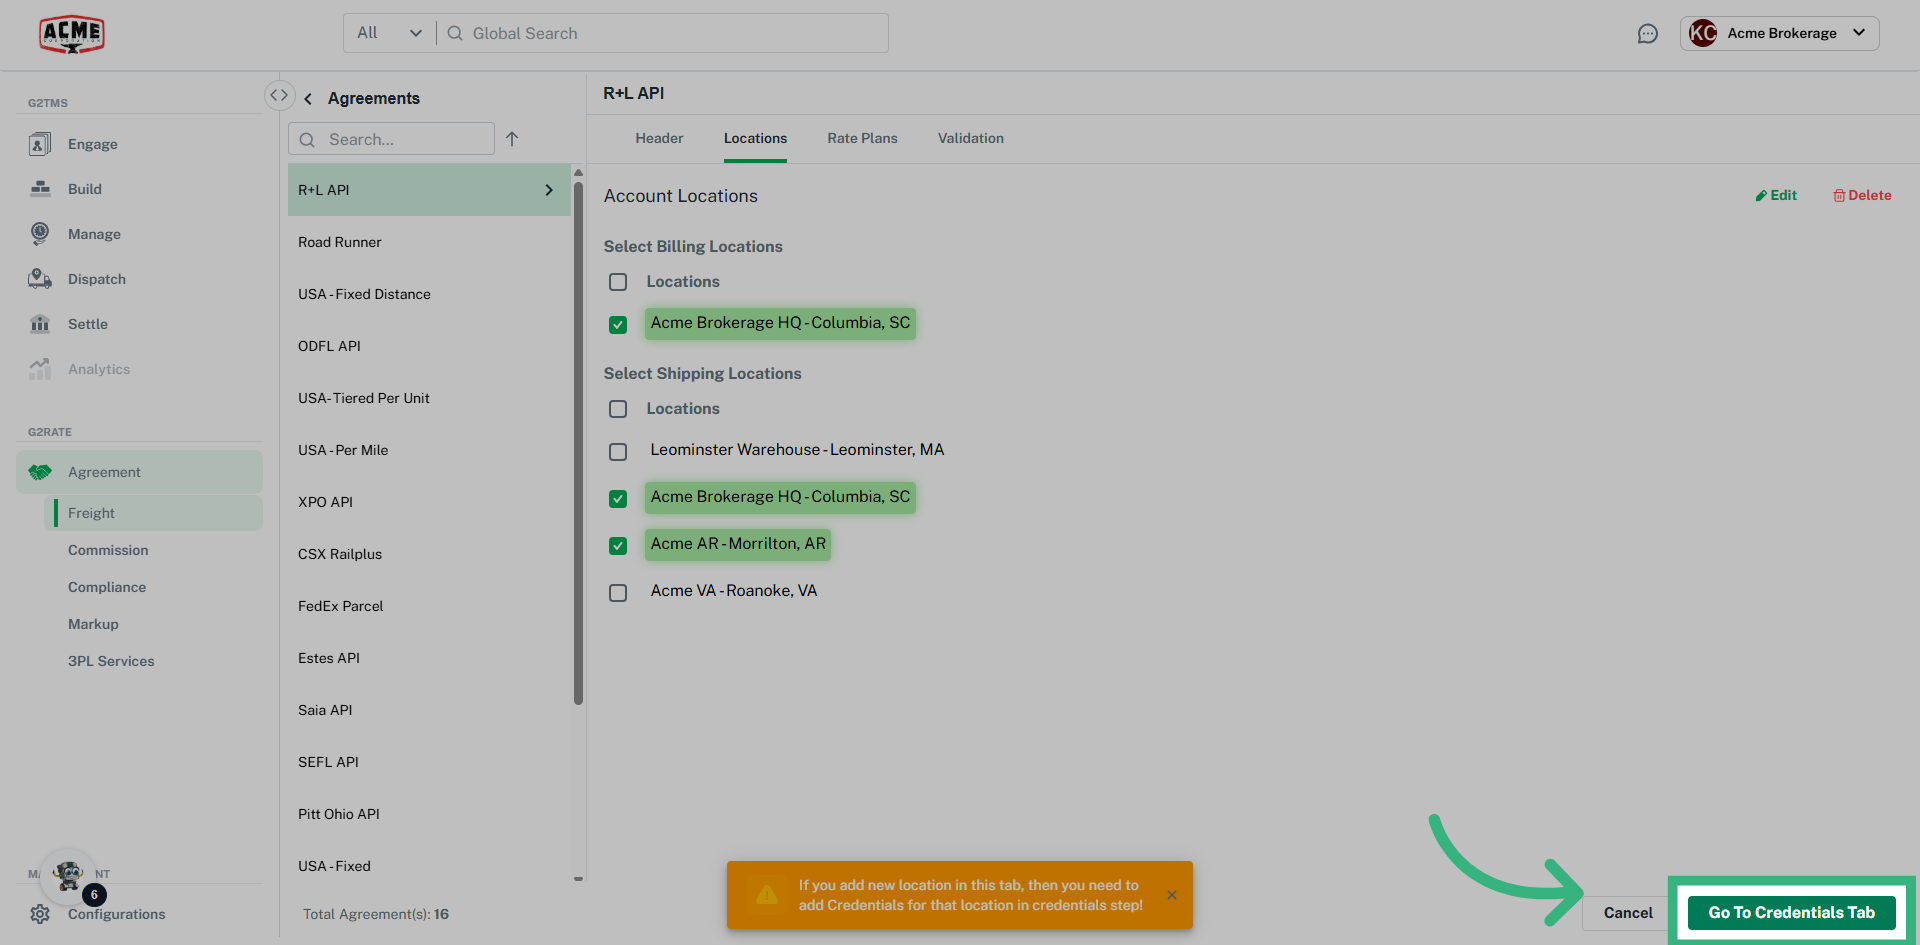Uncheck Acme AR - Morrilton shipping location

618,546
